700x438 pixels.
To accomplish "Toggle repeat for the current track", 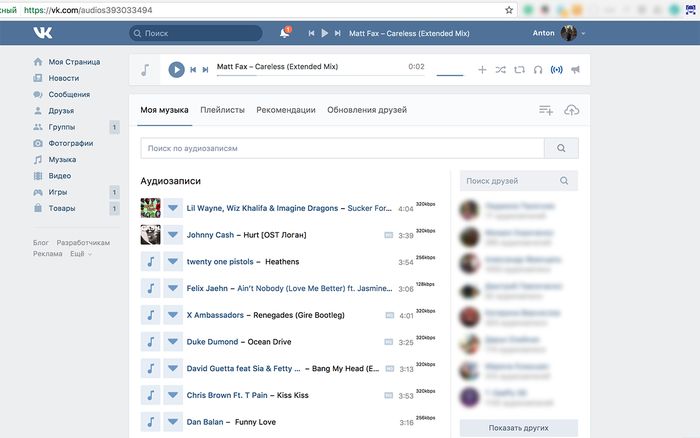I will pyautogui.click(x=519, y=70).
